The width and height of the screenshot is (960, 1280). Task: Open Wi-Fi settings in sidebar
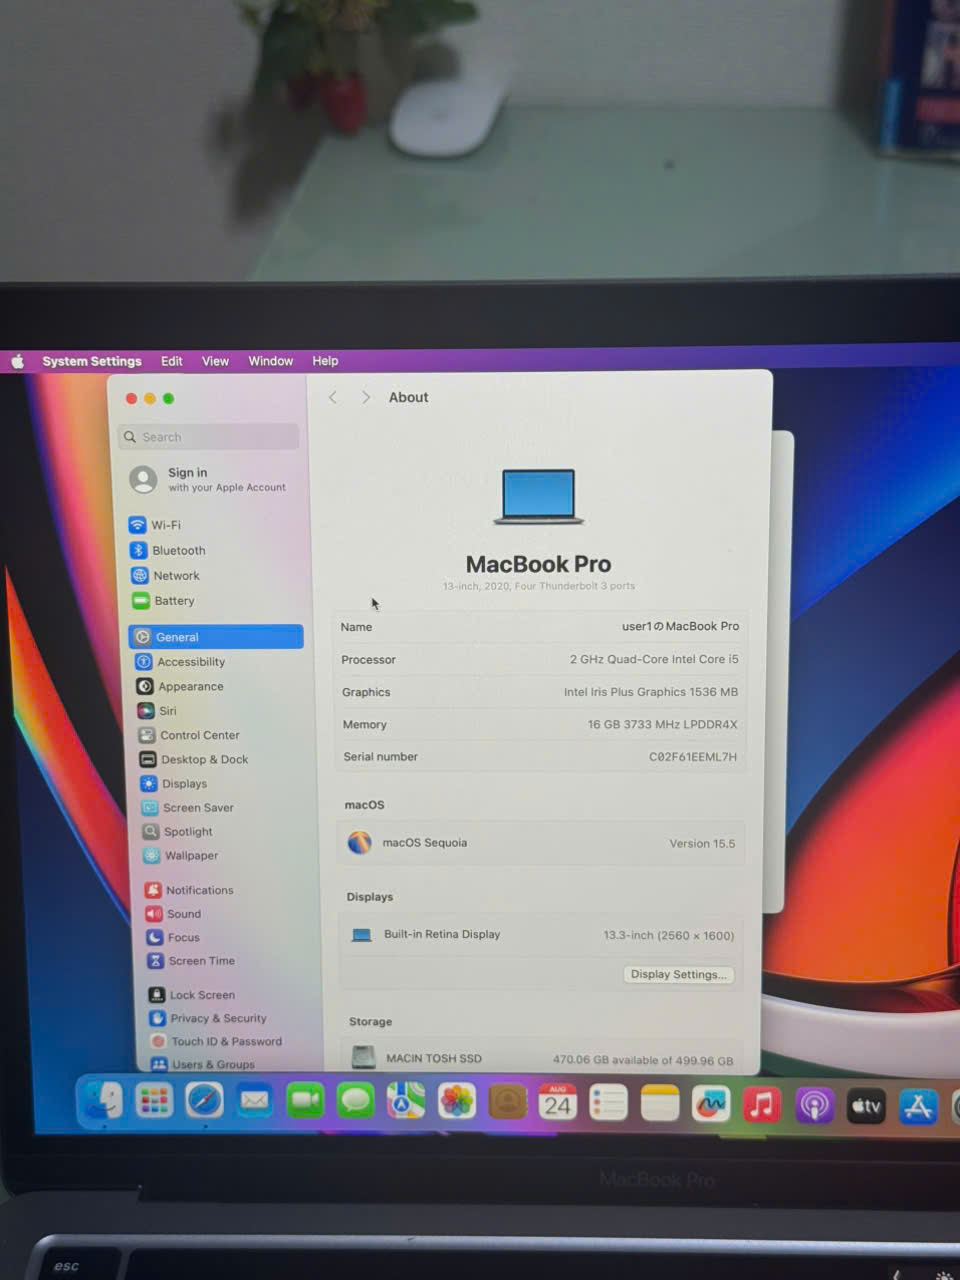coord(156,525)
